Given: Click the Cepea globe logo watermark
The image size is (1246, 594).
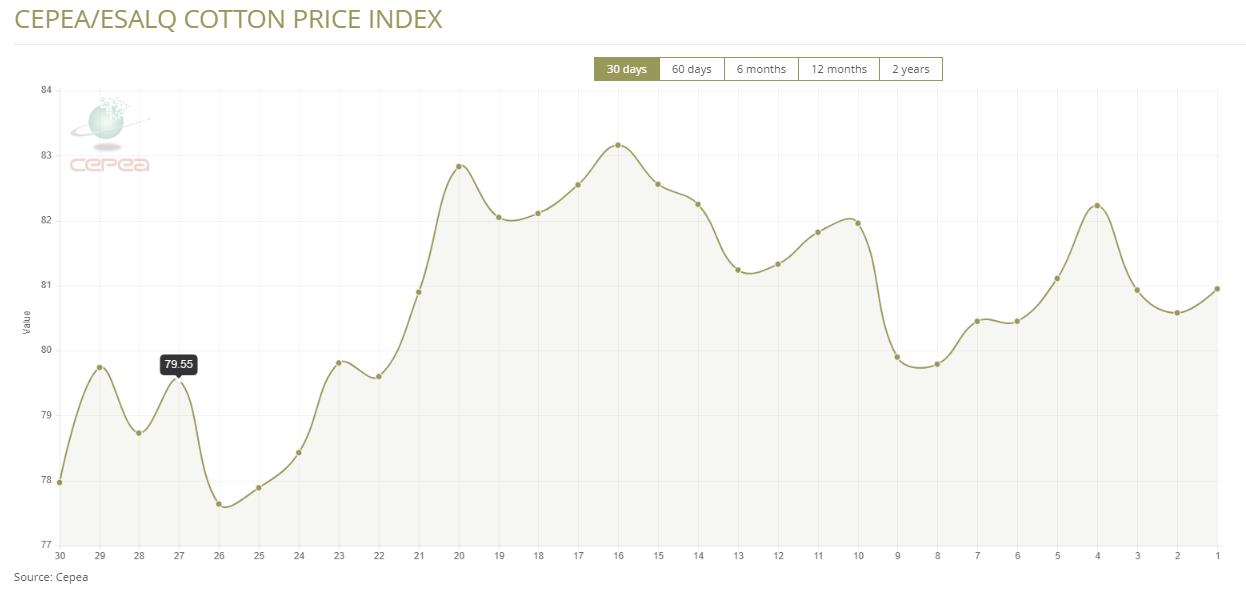Looking at the screenshot, I should [109, 135].
